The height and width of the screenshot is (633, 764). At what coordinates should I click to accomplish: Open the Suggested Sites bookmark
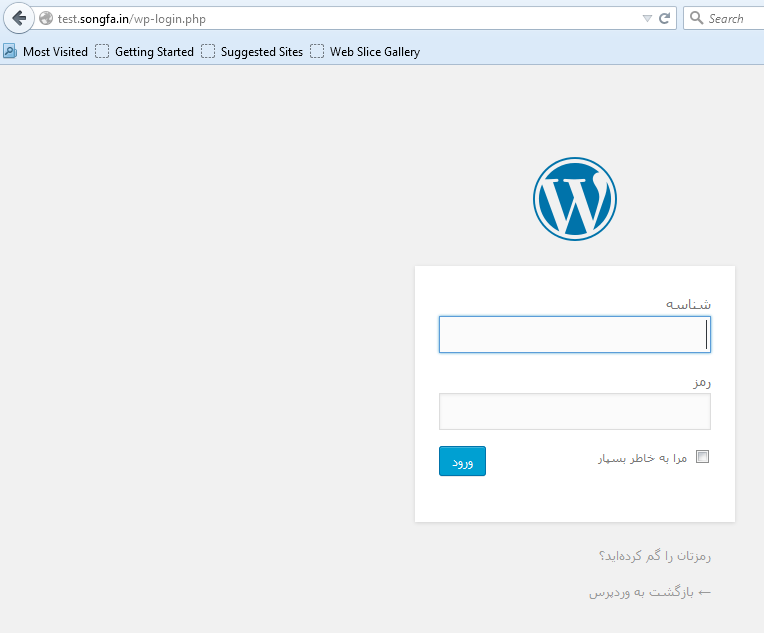coord(252,52)
